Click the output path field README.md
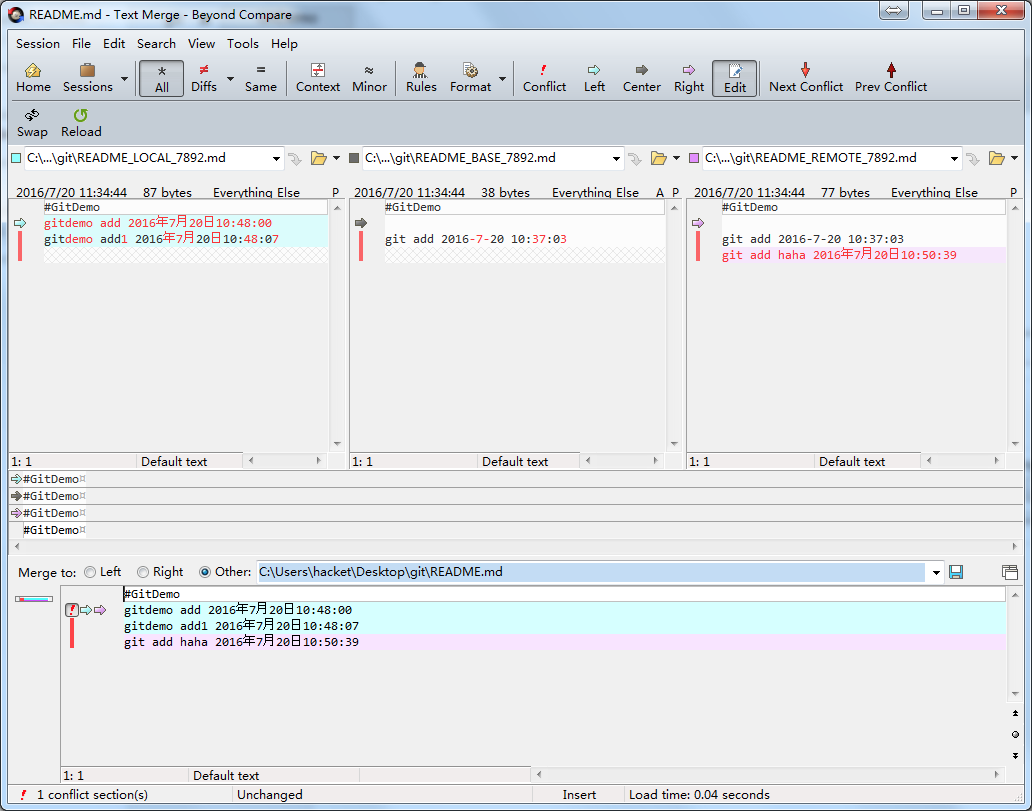This screenshot has width=1032, height=811. tap(590, 572)
